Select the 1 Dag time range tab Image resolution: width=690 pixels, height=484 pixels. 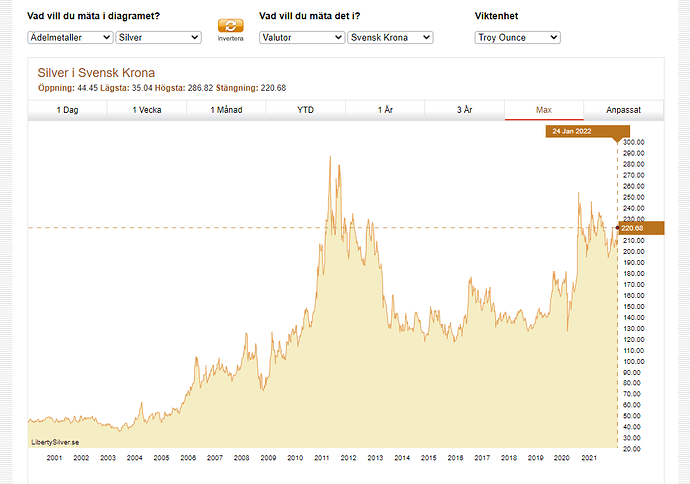tap(67, 110)
